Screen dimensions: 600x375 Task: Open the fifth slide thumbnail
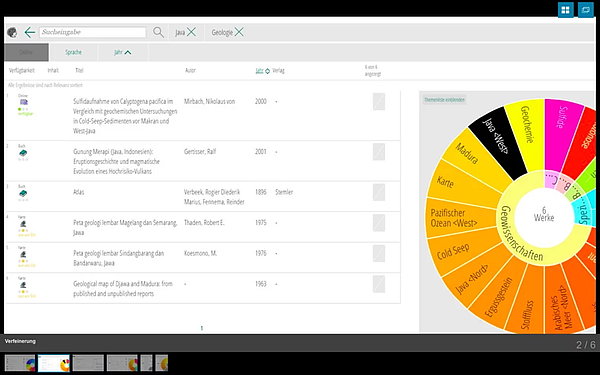tap(146, 363)
